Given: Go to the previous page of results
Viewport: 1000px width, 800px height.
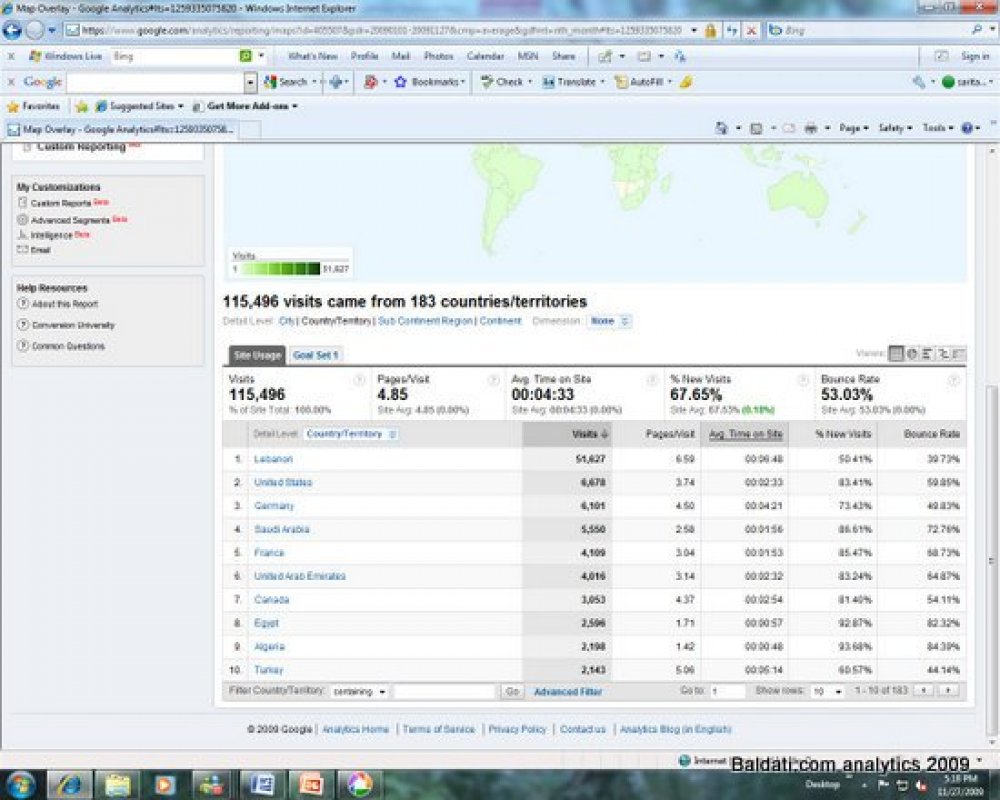Looking at the screenshot, I should pos(923,690).
